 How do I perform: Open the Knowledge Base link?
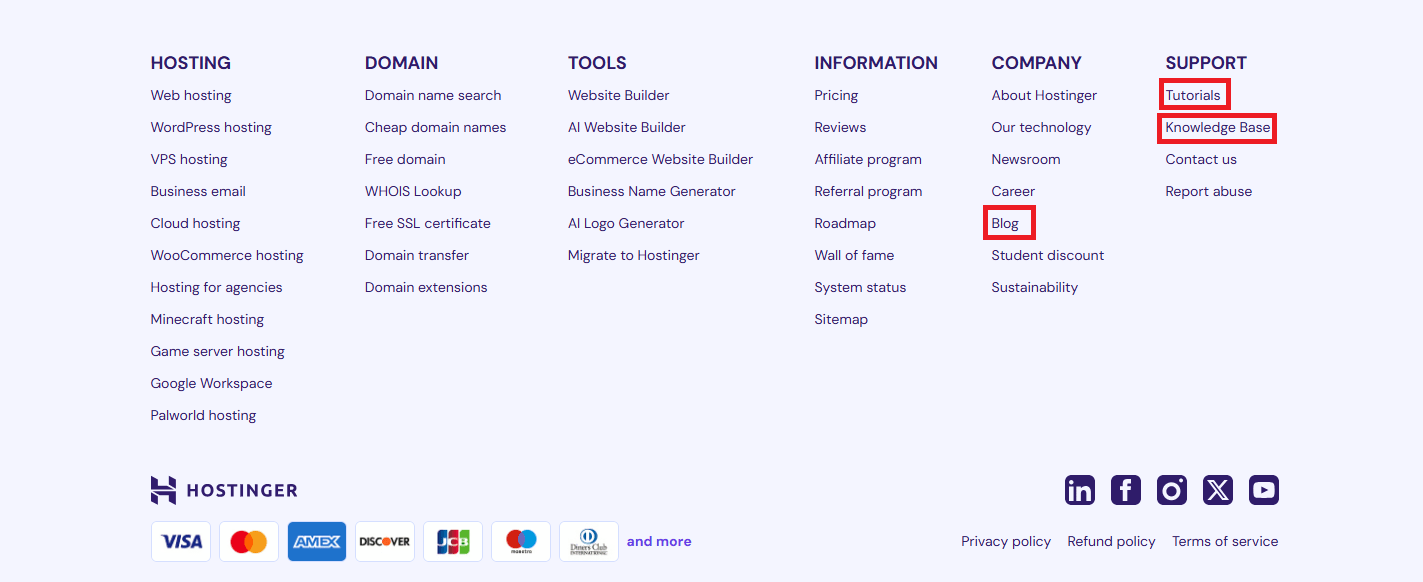(x=1218, y=127)
